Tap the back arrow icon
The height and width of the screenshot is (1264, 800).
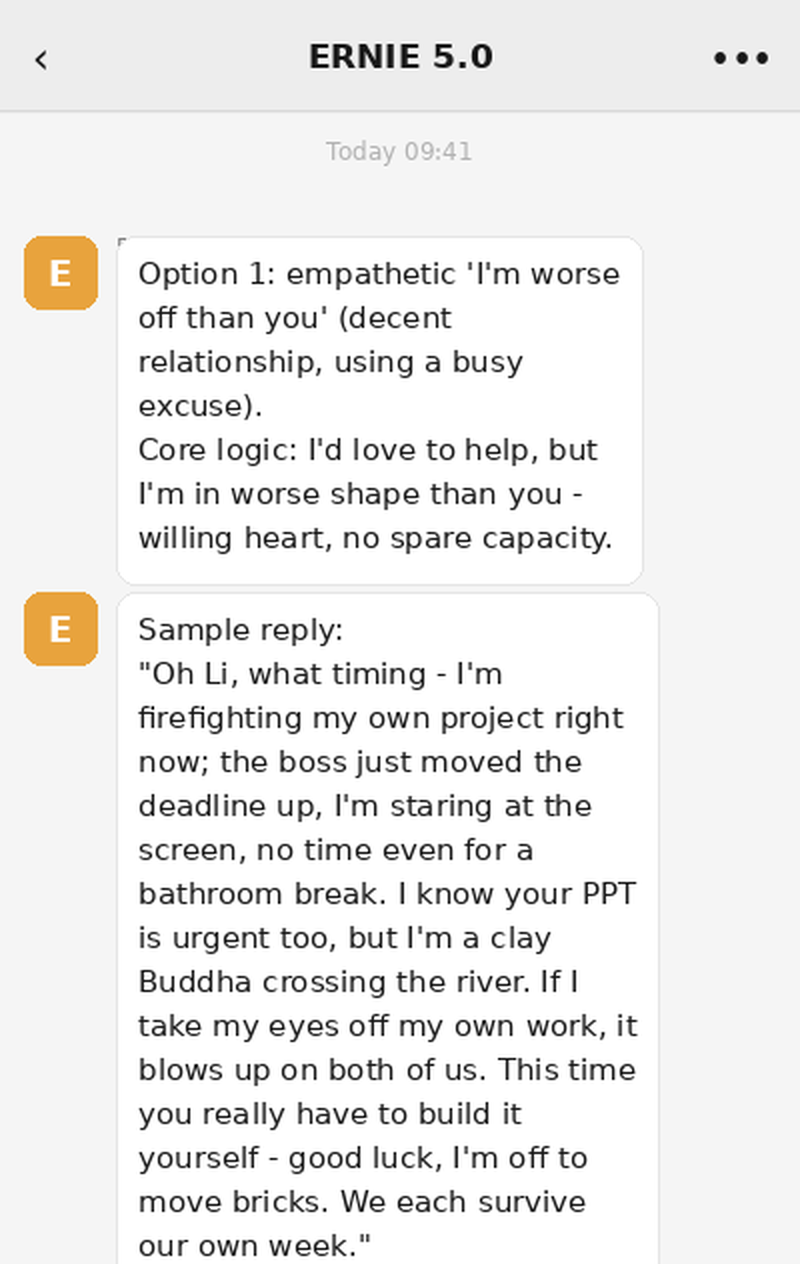[40, 59]
